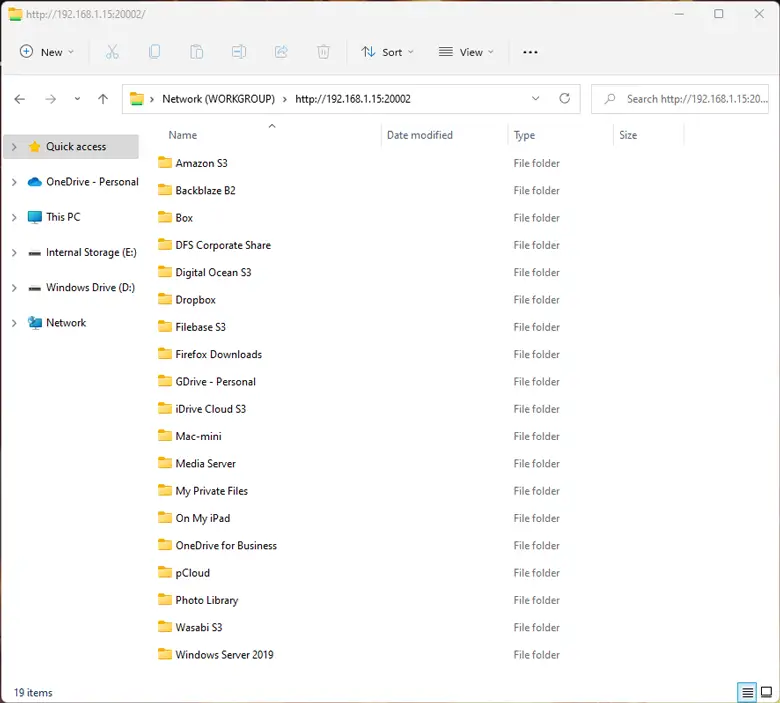Open the View dropdown menu

466,52
